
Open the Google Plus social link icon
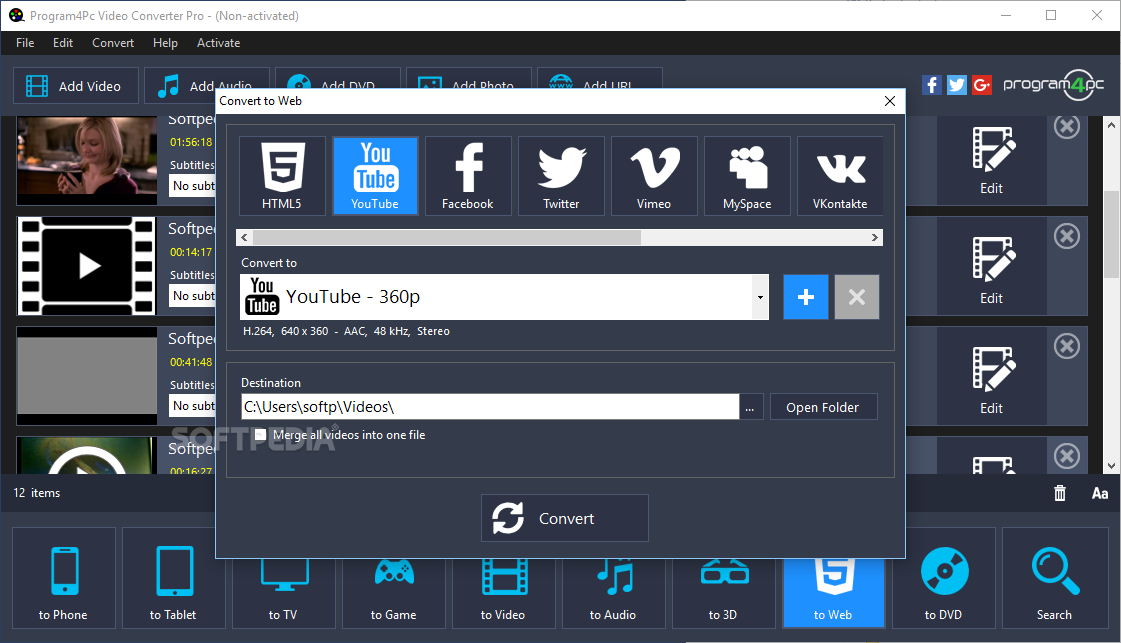pos(982,85)
